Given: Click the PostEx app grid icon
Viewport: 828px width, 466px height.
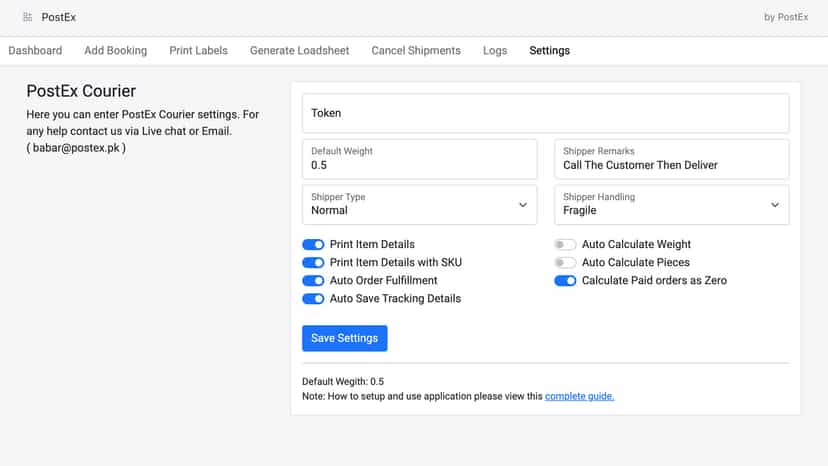Looking at the screenshot, I should tap(27, 17).
